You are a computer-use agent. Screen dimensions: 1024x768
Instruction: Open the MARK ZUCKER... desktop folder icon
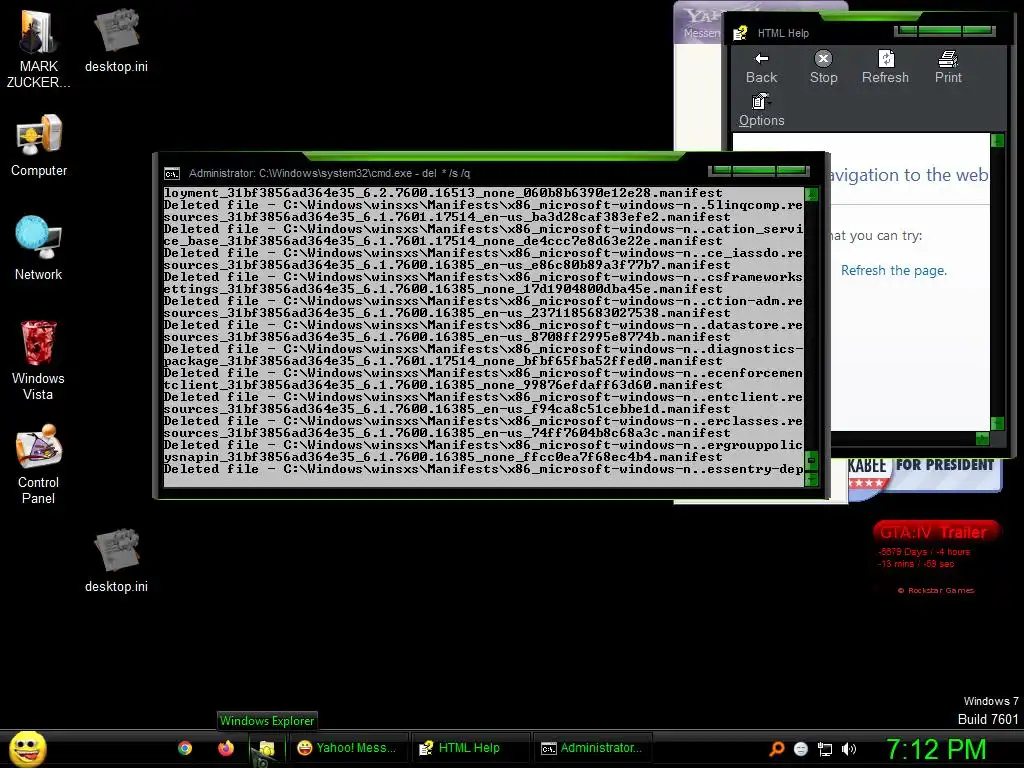tap(38, 48)
